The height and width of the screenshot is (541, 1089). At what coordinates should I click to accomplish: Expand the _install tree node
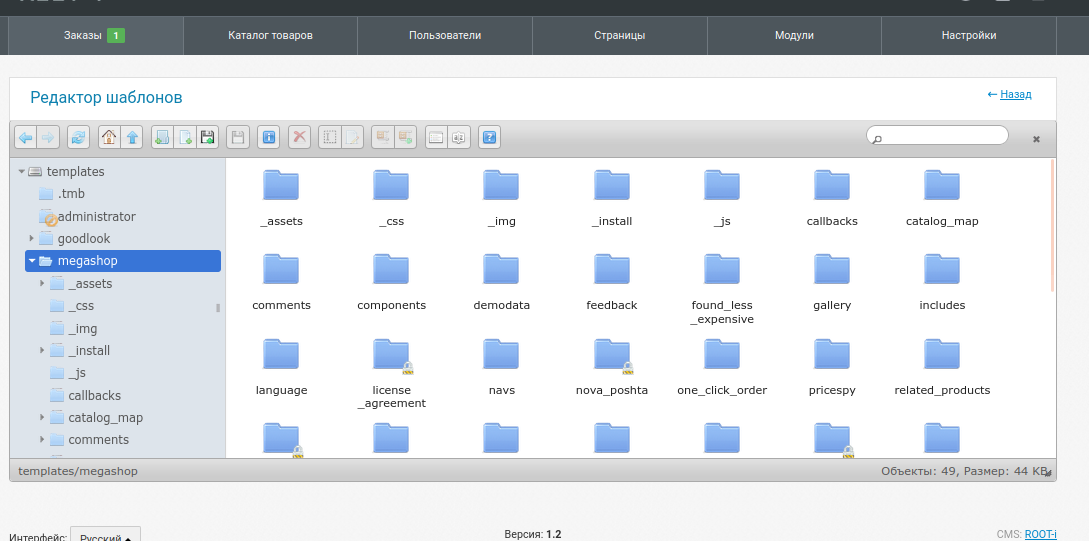42,351
